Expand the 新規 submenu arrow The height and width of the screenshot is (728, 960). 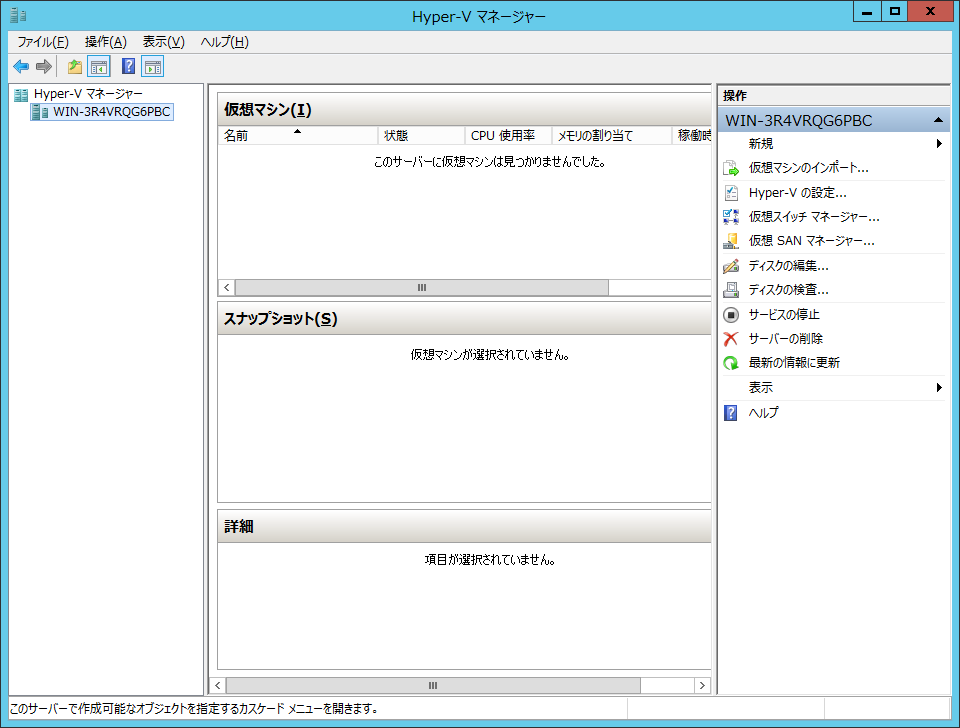(x=939, y=144)
